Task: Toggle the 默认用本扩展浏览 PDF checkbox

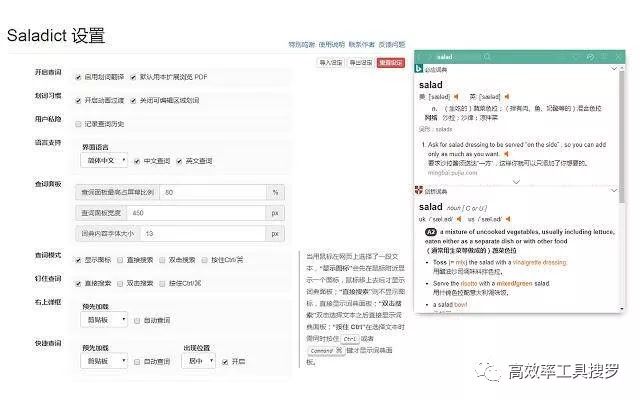Action: point(133,77)
